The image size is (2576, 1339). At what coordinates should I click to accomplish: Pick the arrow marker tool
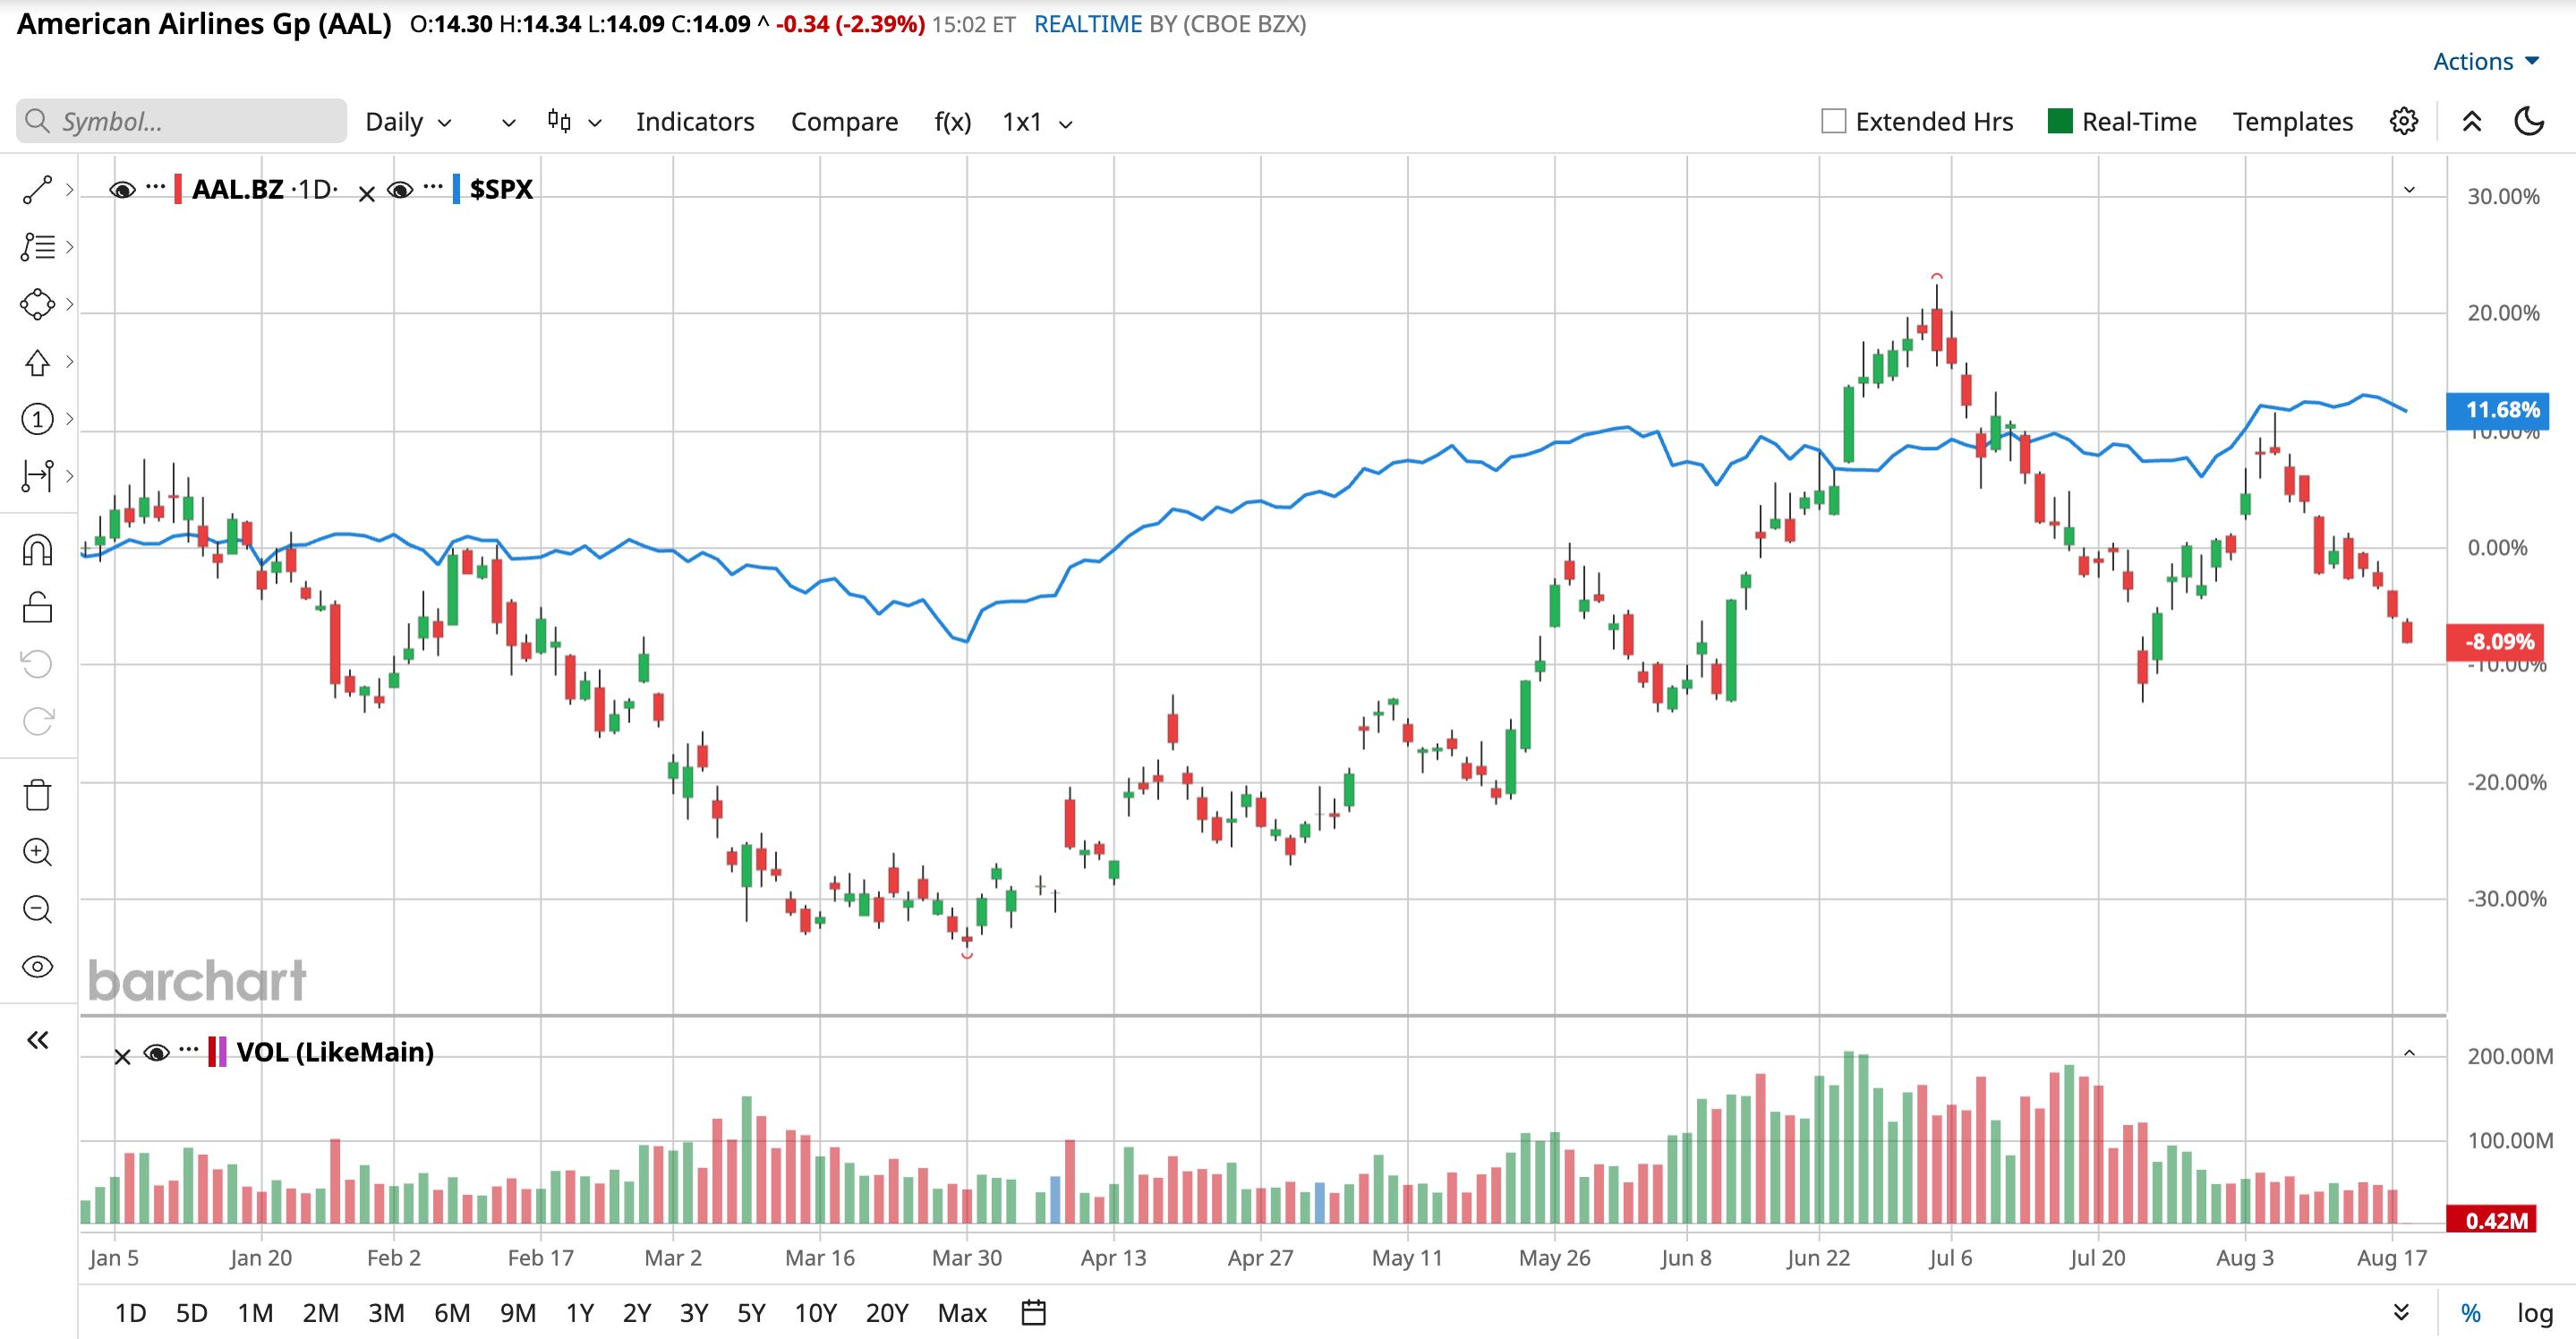[37, 362]
